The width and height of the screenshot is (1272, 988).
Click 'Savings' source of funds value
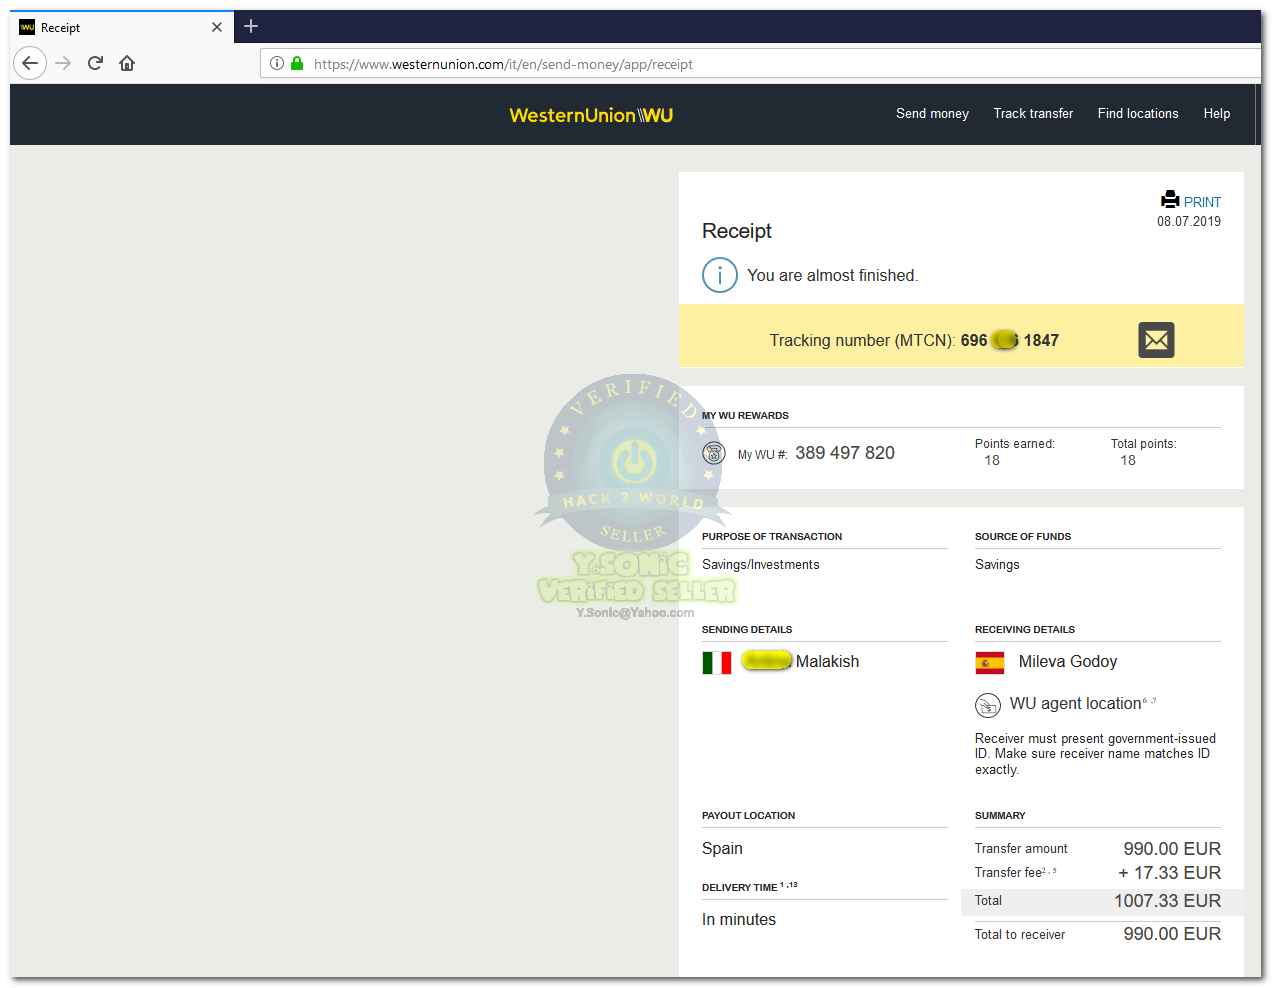(x=997, y=565)
